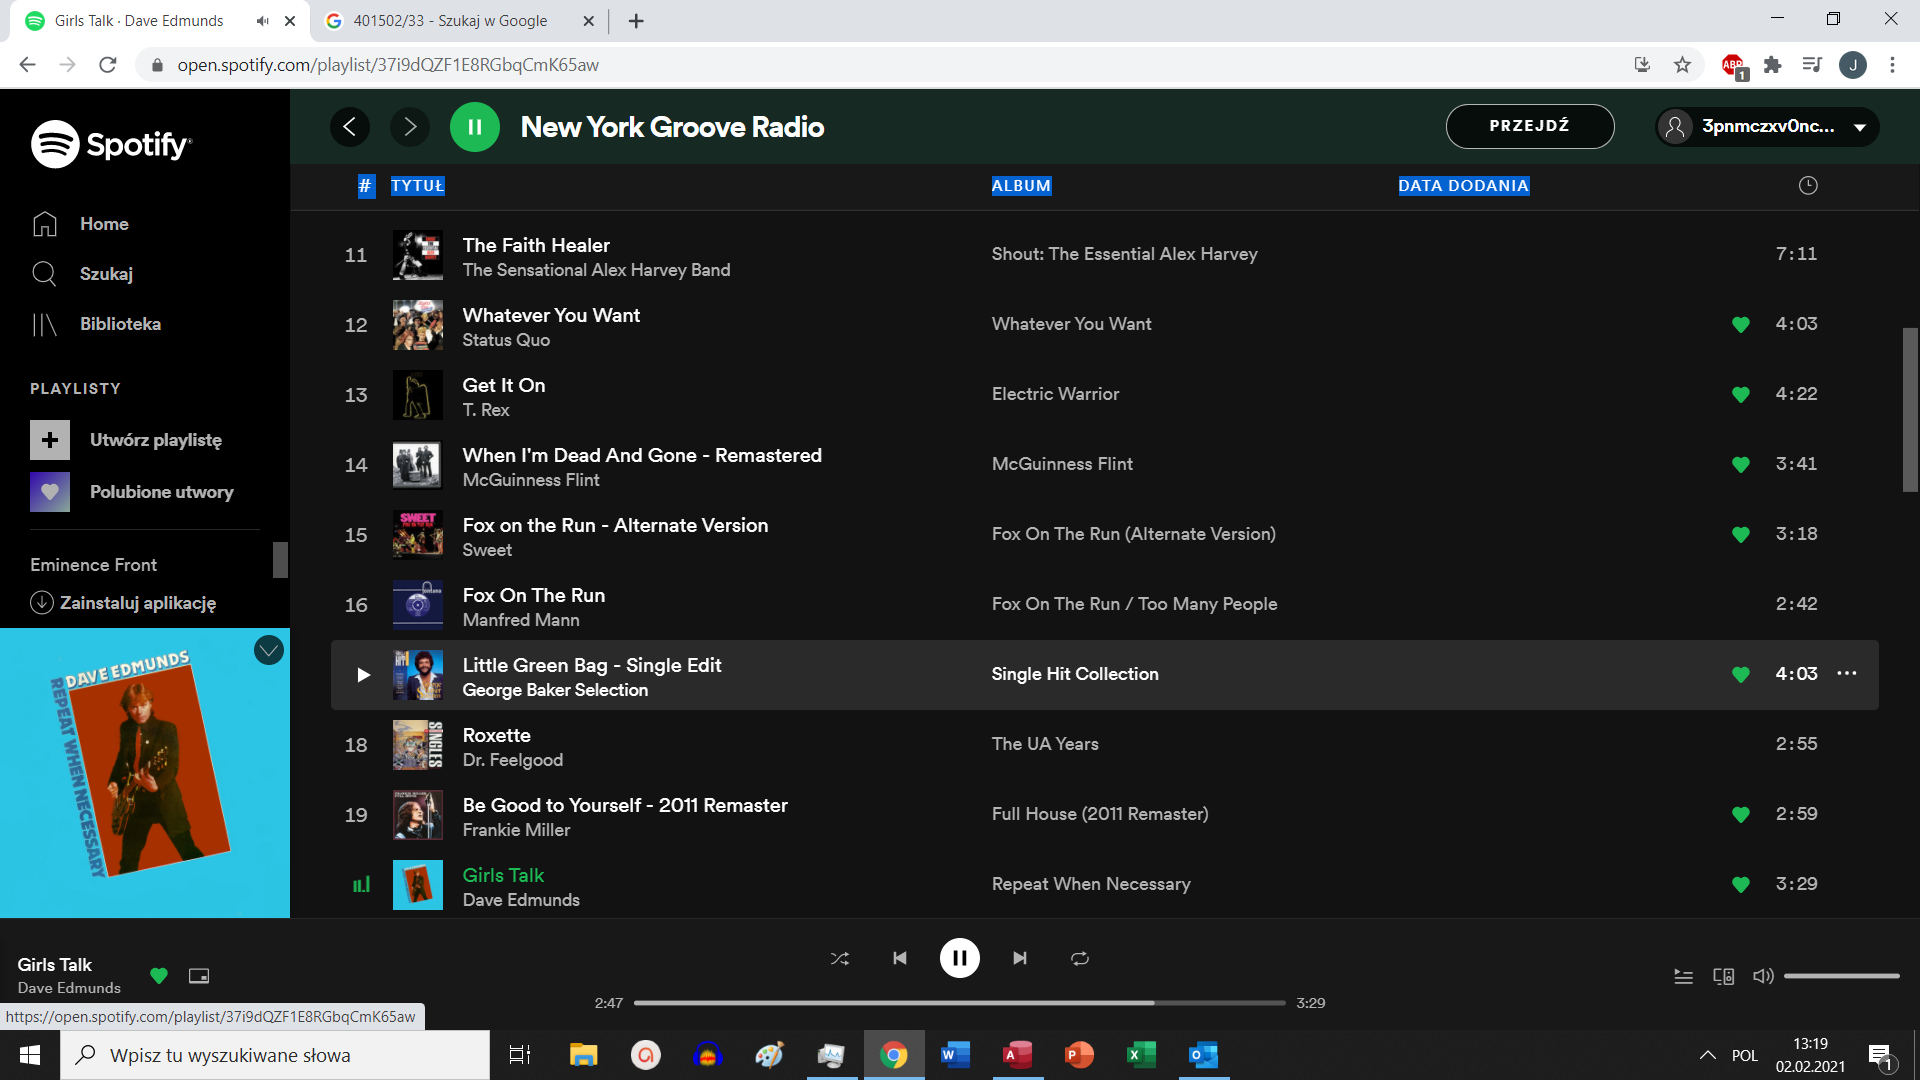Open Polubione utwory liked songs
The image size is (1920, 1080).
tap(161, 492)
